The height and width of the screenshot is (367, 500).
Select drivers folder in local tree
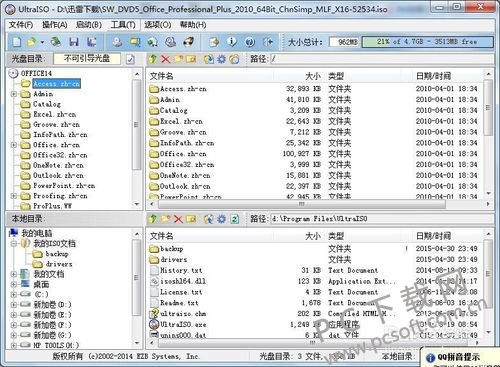click(x=59, y=264)
